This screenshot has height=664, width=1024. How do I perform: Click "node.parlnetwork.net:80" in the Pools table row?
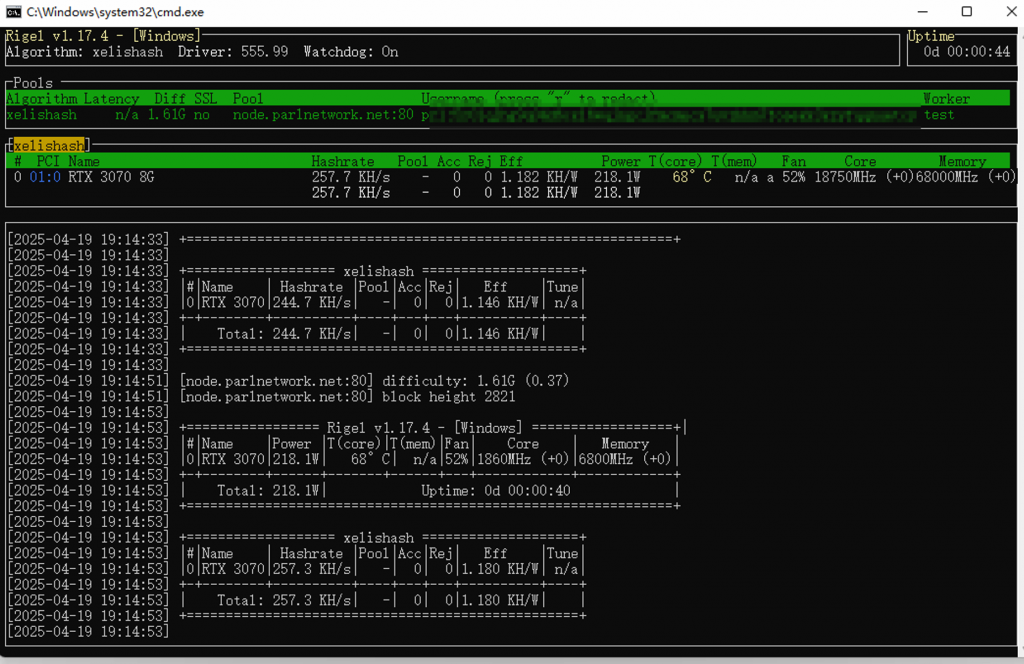[323, 115]
